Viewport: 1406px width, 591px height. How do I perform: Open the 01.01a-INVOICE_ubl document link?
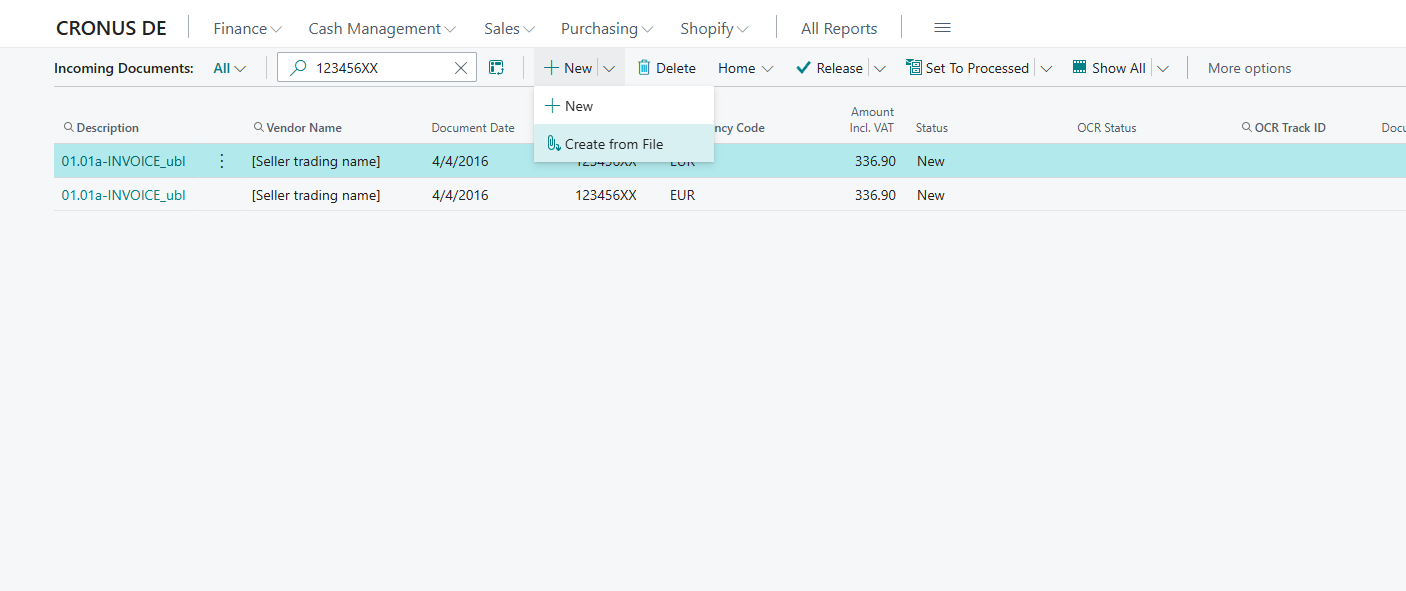pyautogui.click(x=123, y=160)
